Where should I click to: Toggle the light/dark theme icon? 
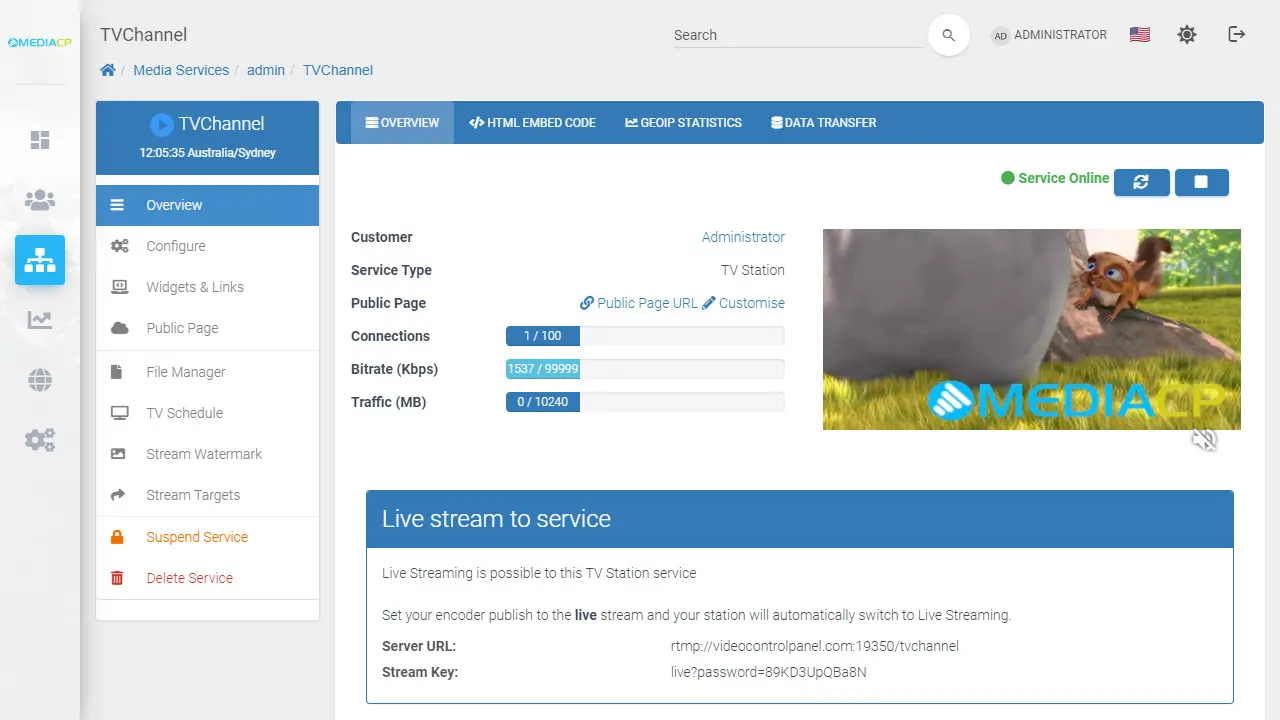point(1187,35)
